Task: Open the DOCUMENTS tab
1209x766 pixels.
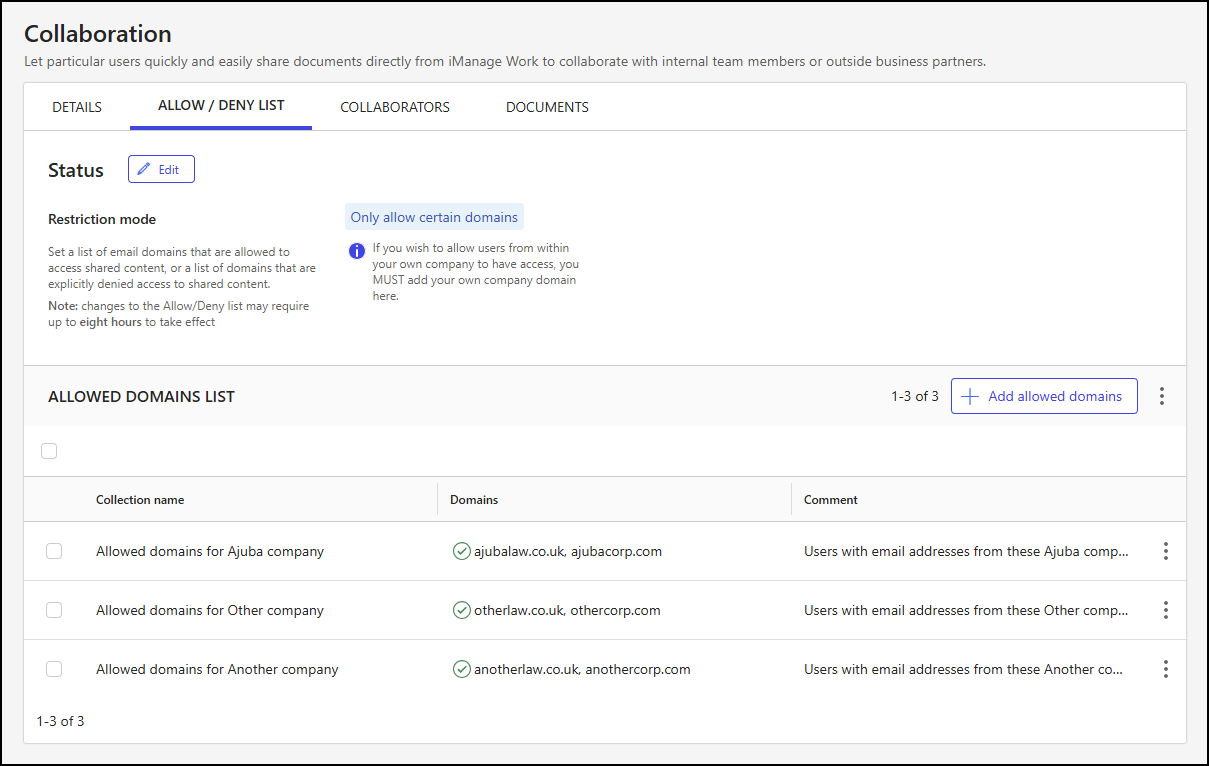Action: pyautogui.click(x=547, y=106)
